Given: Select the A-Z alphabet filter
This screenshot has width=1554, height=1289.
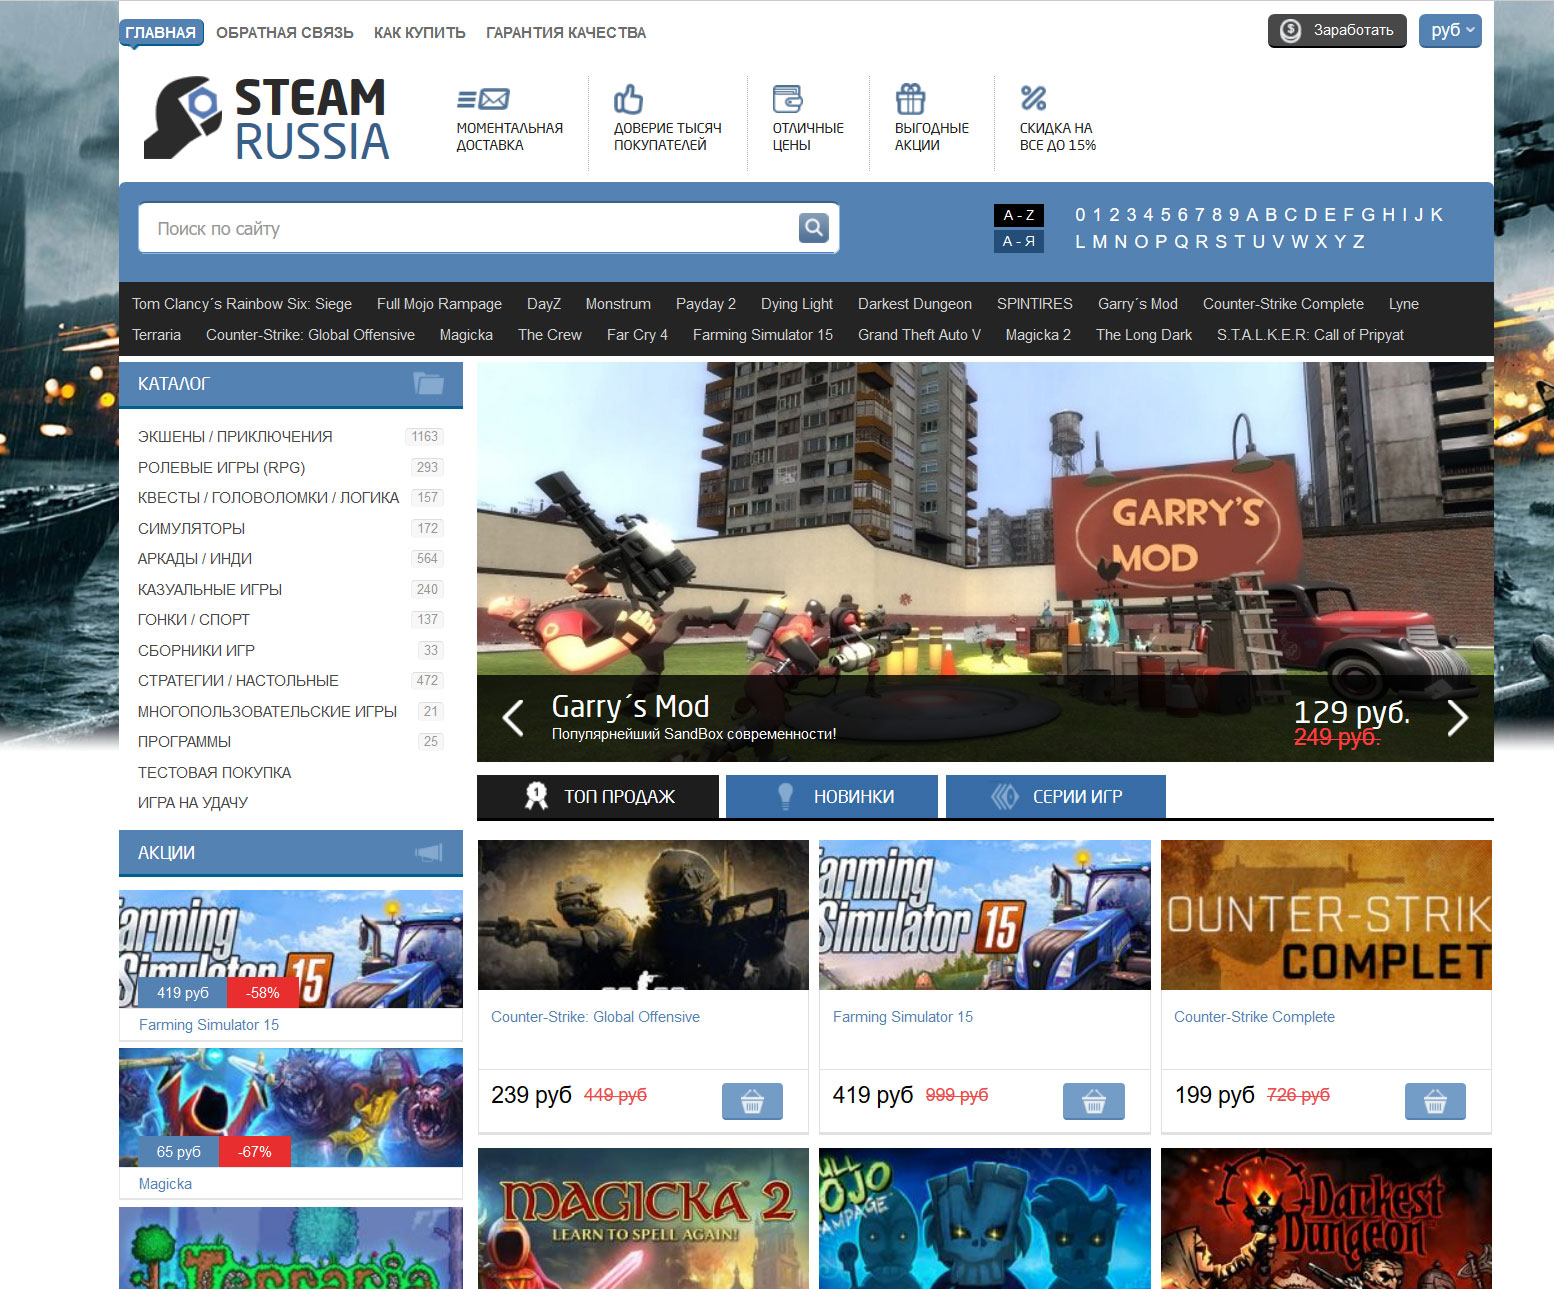Looking at the screenshot, I should (x=1019, y=215).
